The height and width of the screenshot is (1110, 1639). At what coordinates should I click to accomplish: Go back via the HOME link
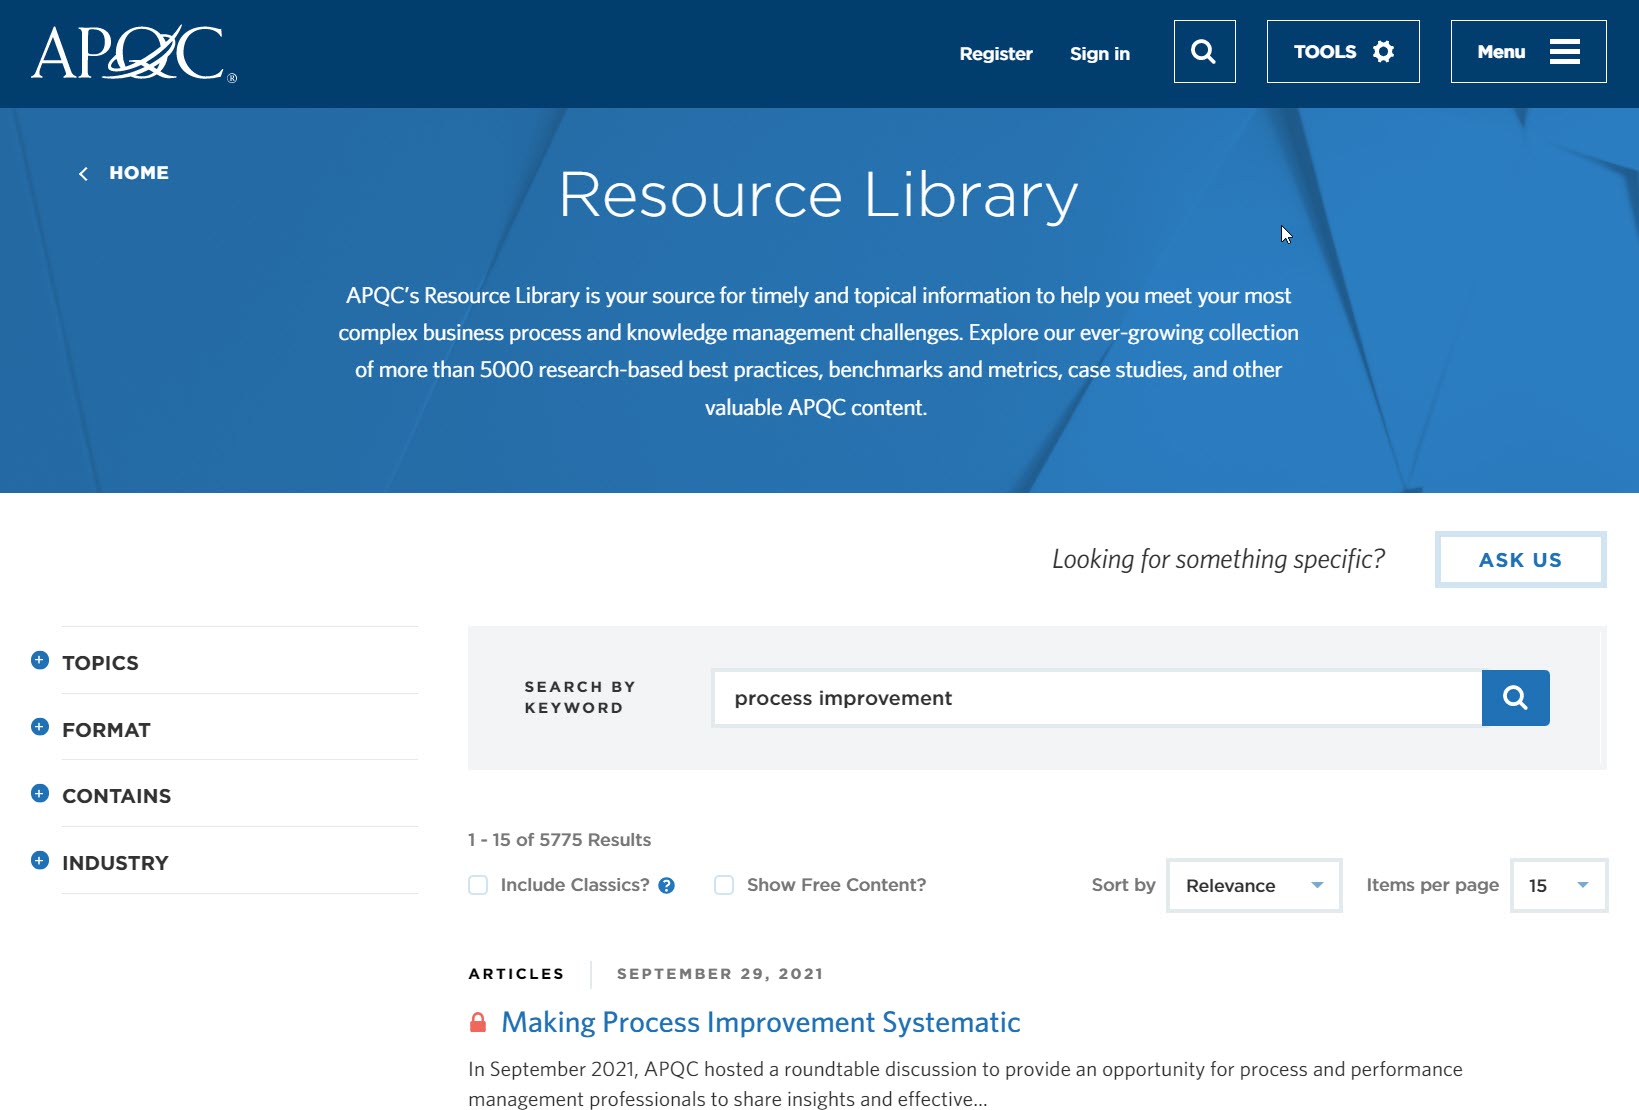pos(139,173)
